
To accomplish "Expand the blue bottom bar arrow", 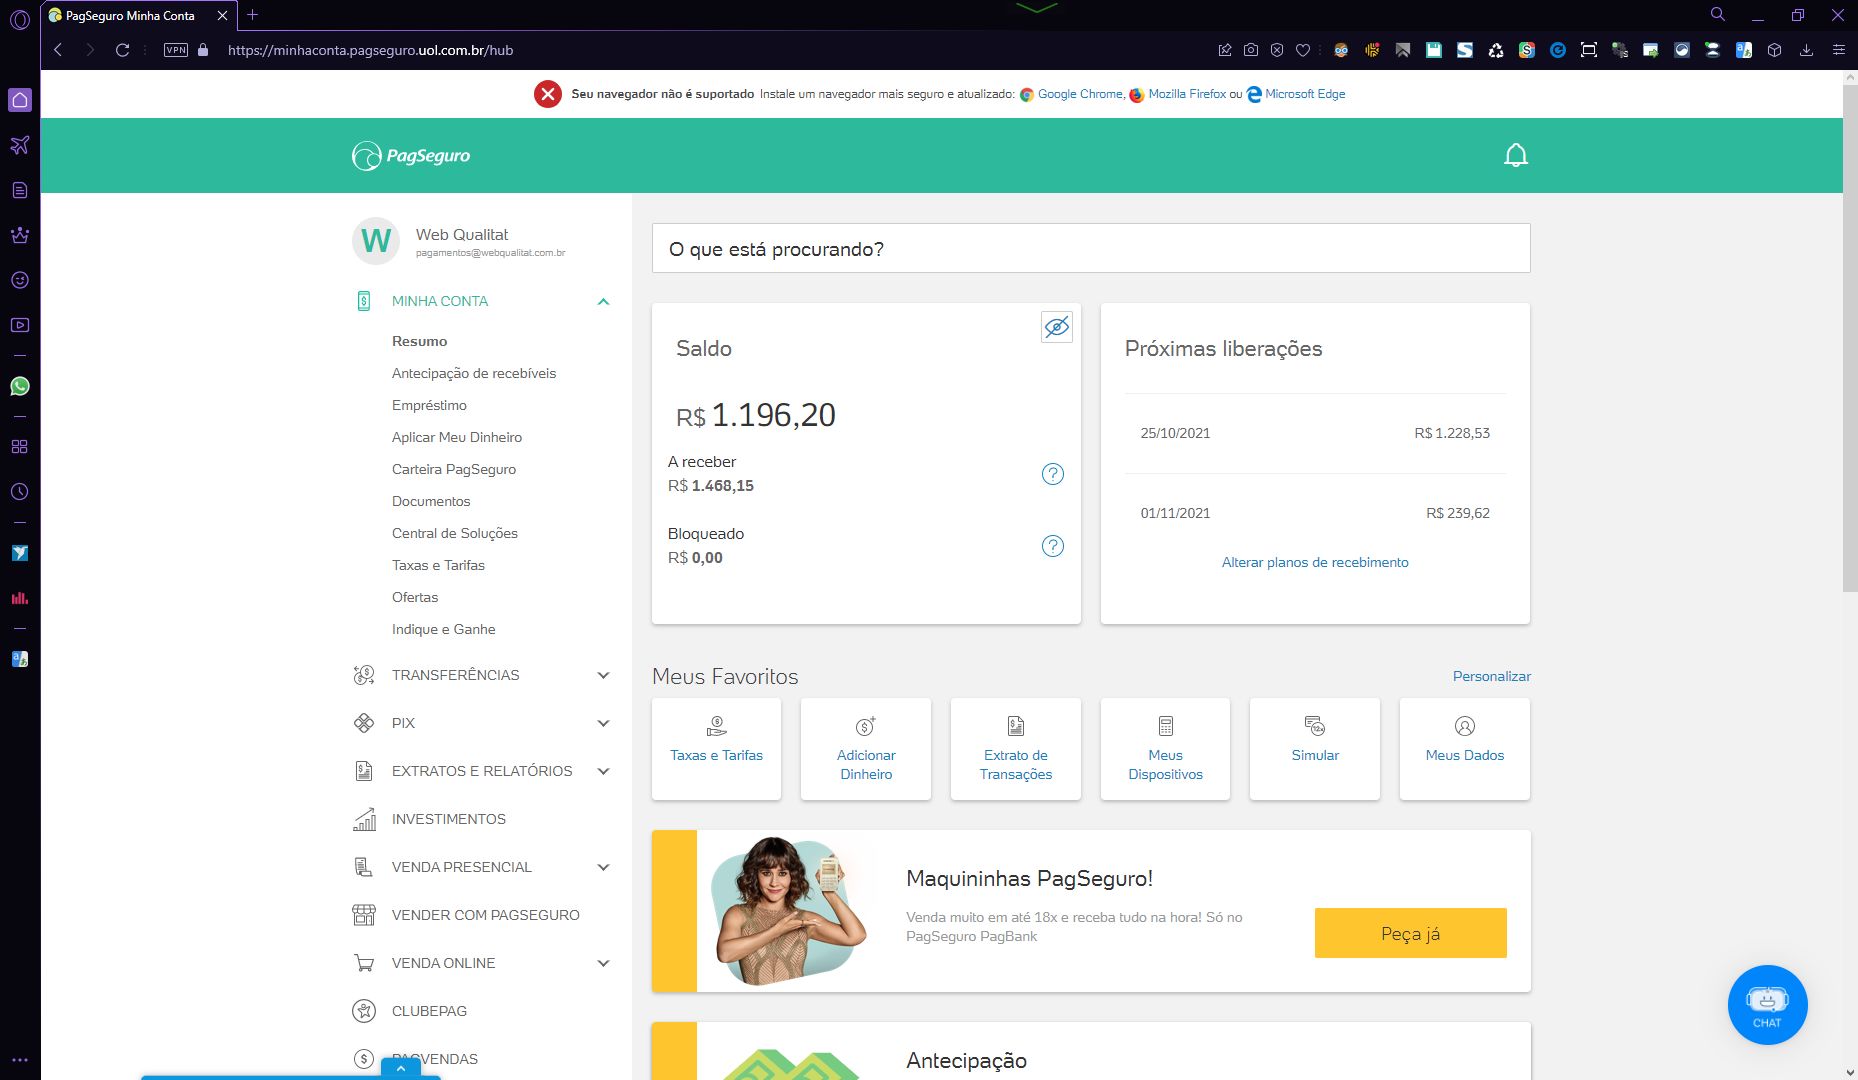I will (x=401, y=1068).
